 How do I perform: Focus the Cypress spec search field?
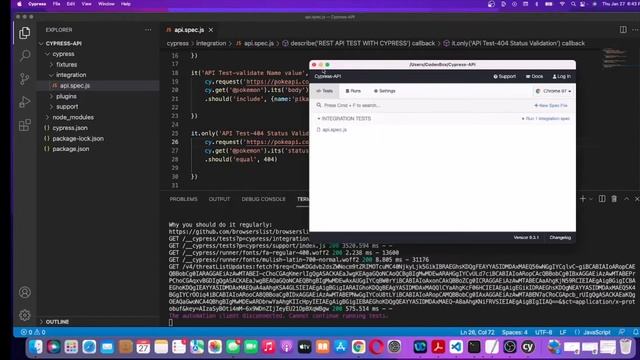click(421, 105)
